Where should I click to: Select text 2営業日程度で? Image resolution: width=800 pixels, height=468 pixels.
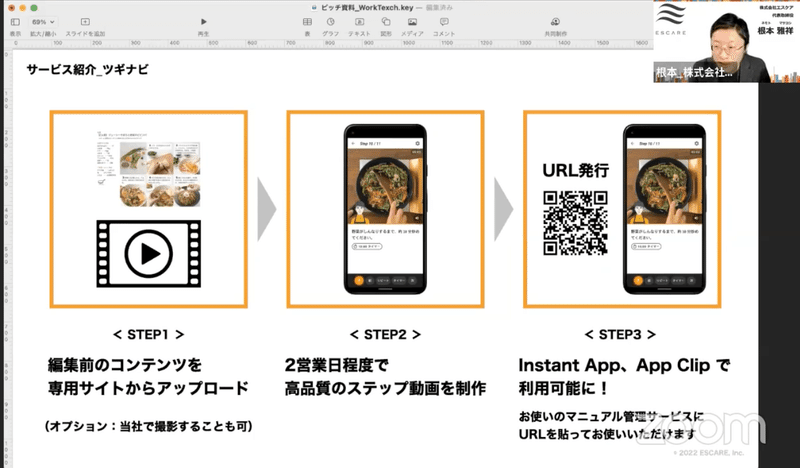coord(337,365)
